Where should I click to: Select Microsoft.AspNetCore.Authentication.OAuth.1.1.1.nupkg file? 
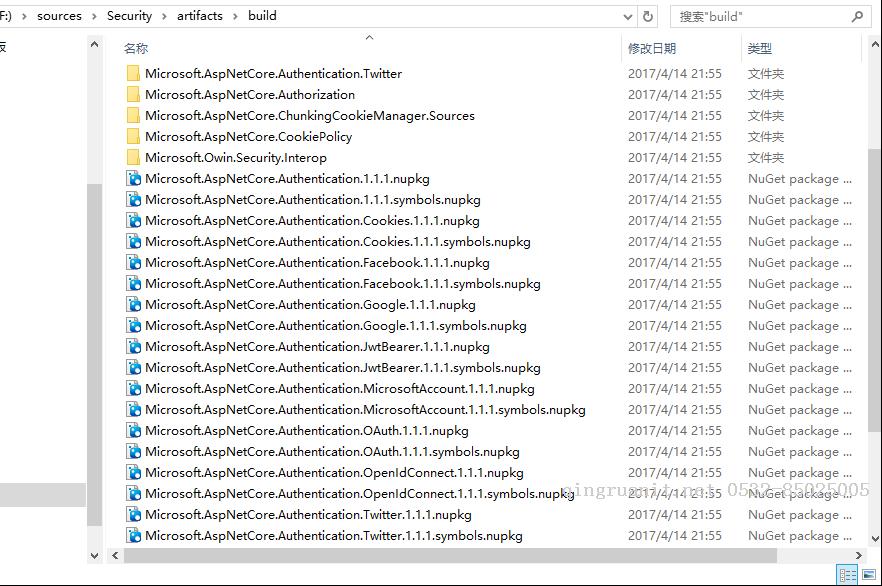306,431
